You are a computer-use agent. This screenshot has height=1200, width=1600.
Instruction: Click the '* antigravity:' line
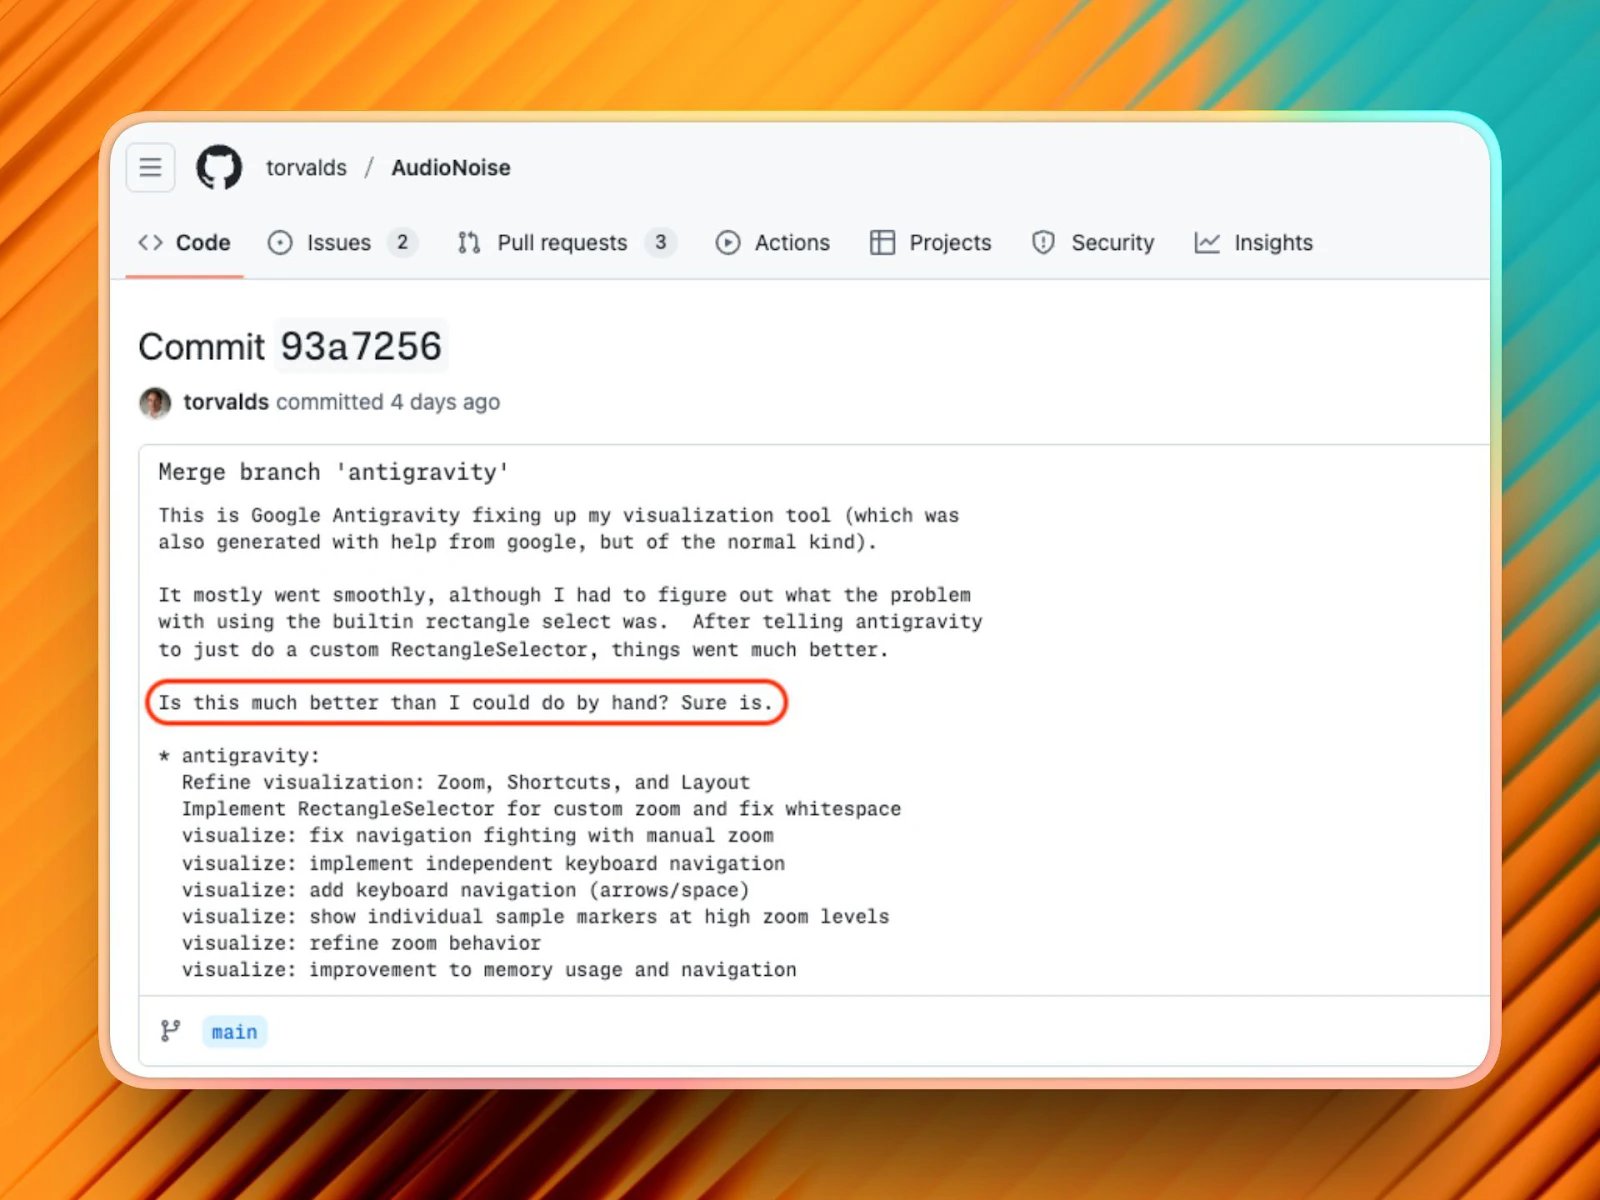239,756
